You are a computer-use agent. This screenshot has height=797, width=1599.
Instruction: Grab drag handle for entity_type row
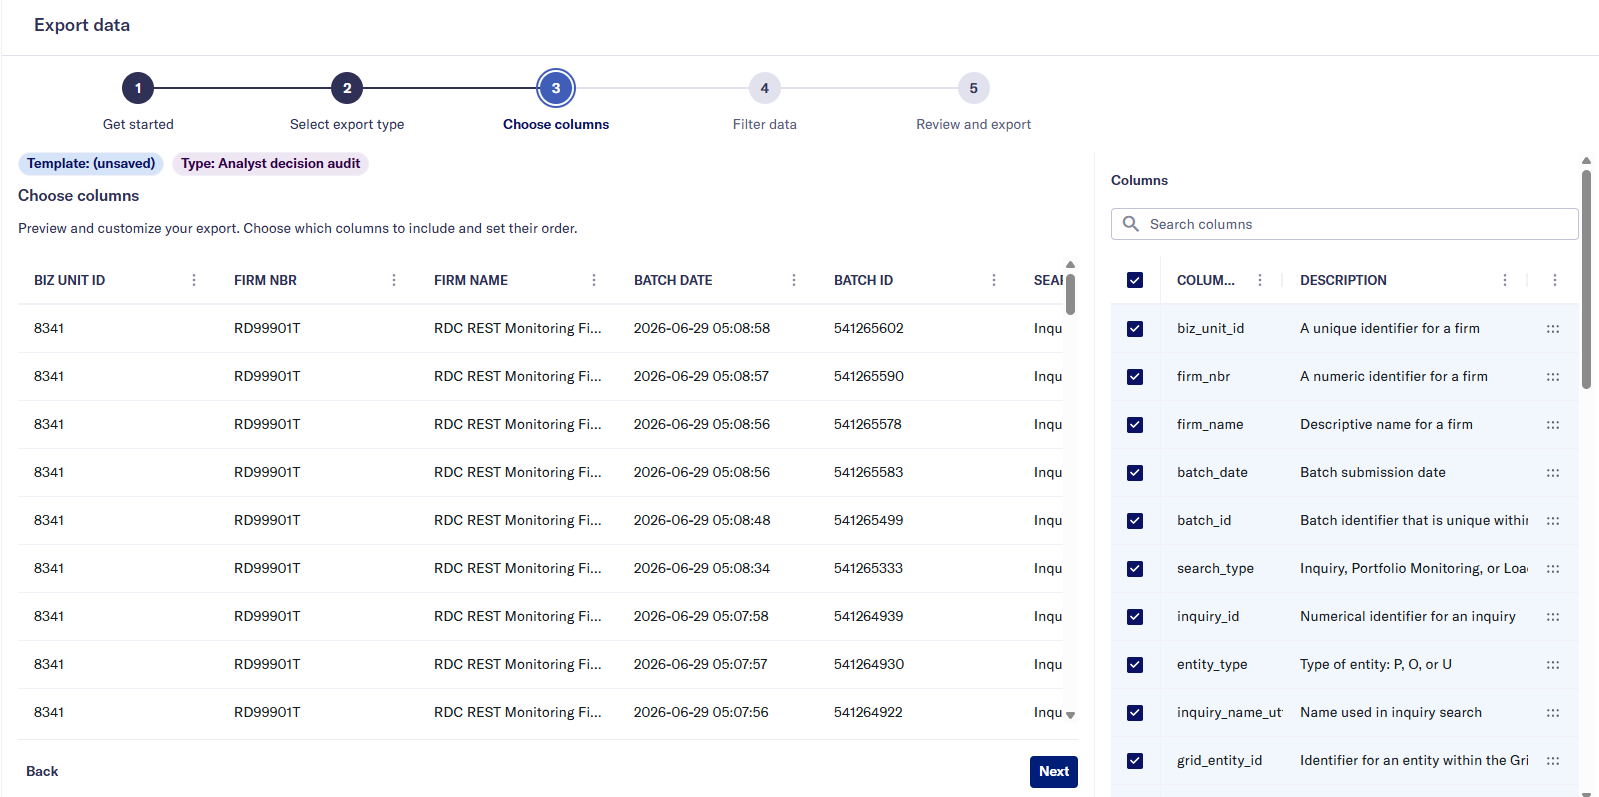[x=1553, y=664]
